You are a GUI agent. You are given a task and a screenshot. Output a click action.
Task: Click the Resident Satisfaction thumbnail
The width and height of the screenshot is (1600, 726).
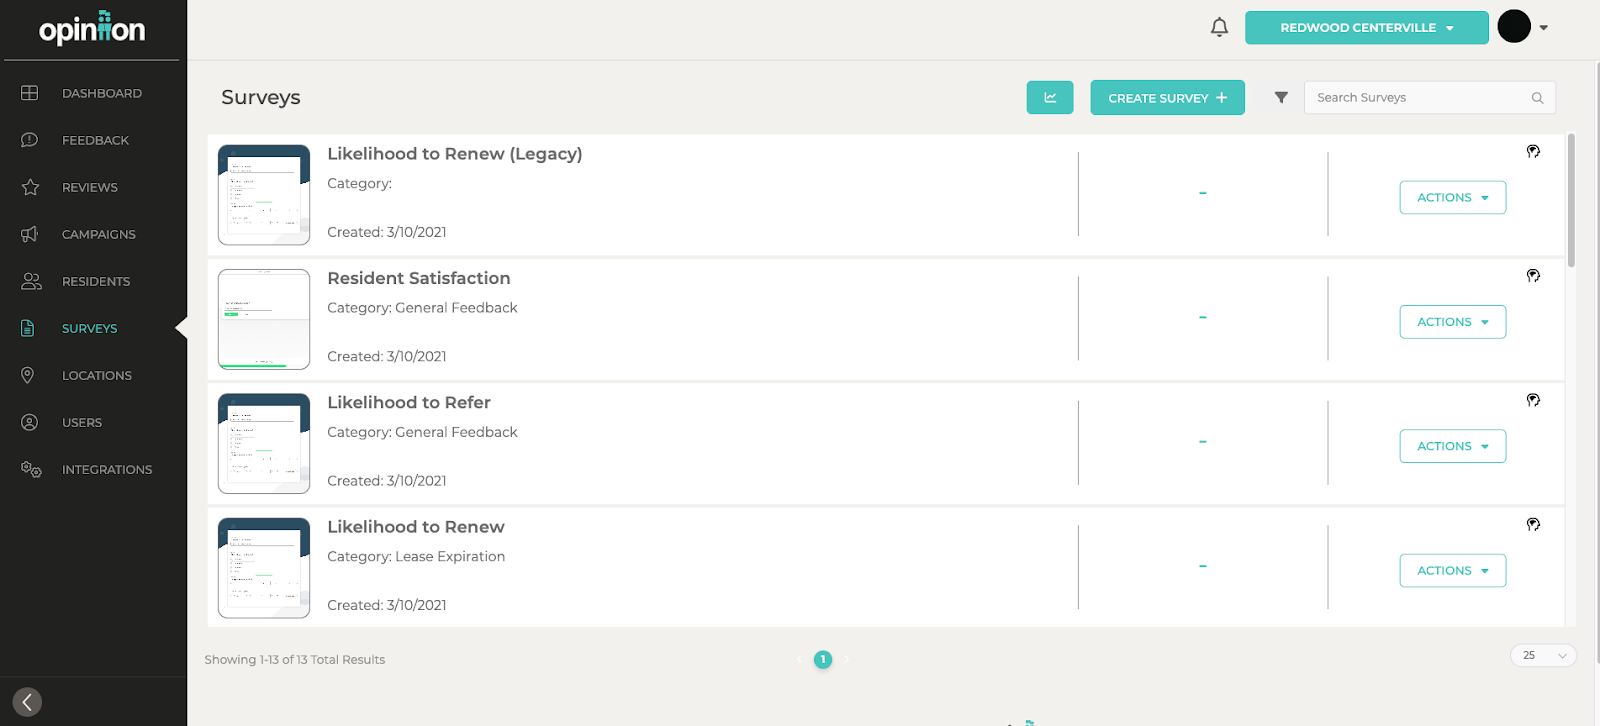tap(264, 319)
